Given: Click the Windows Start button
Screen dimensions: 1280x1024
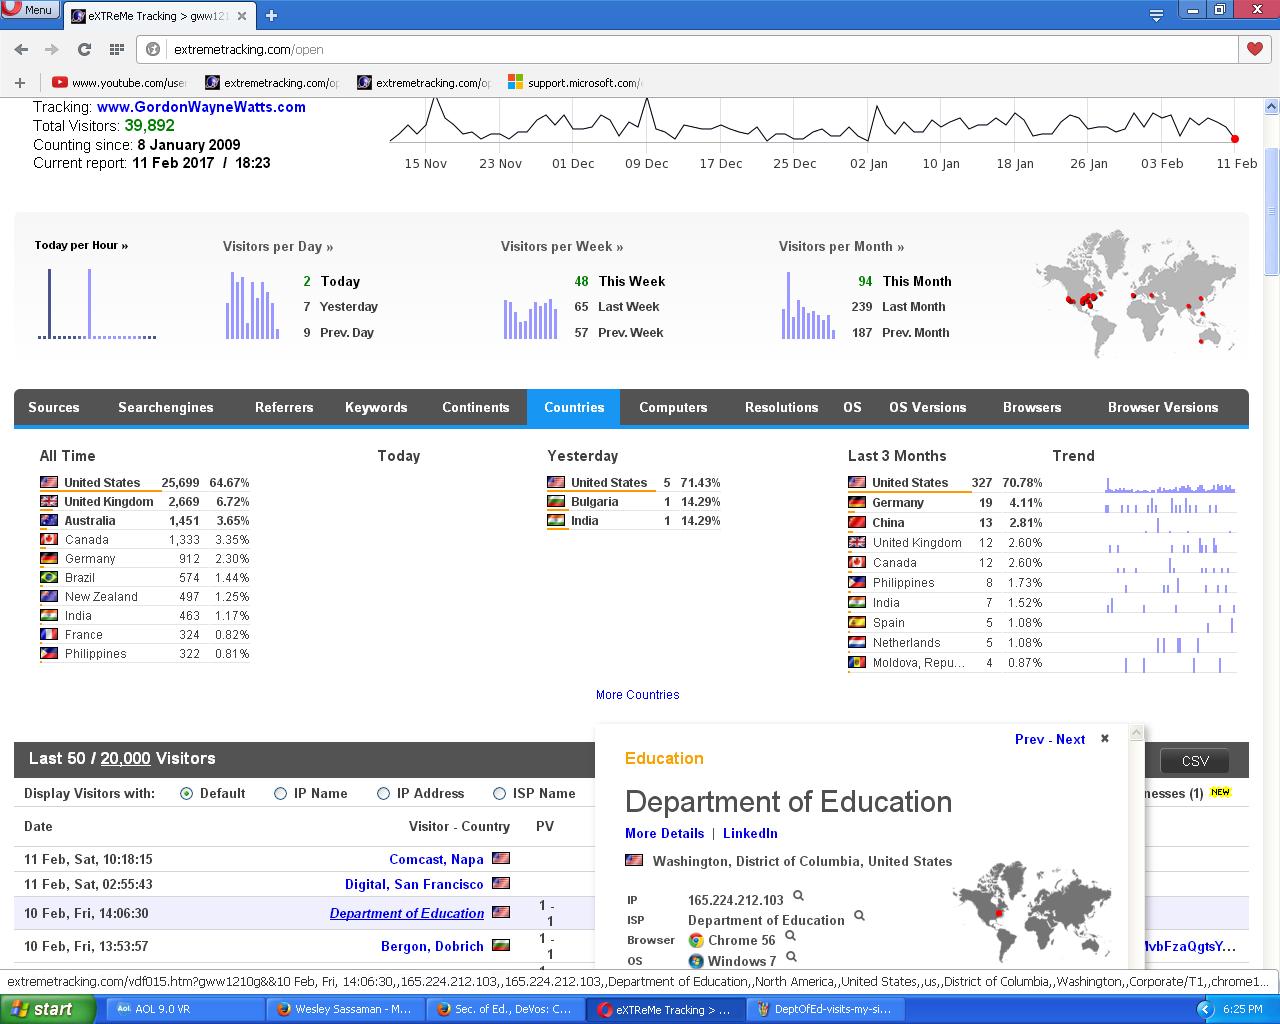Looking at the screenshot, I should [x=48, y=1009].
